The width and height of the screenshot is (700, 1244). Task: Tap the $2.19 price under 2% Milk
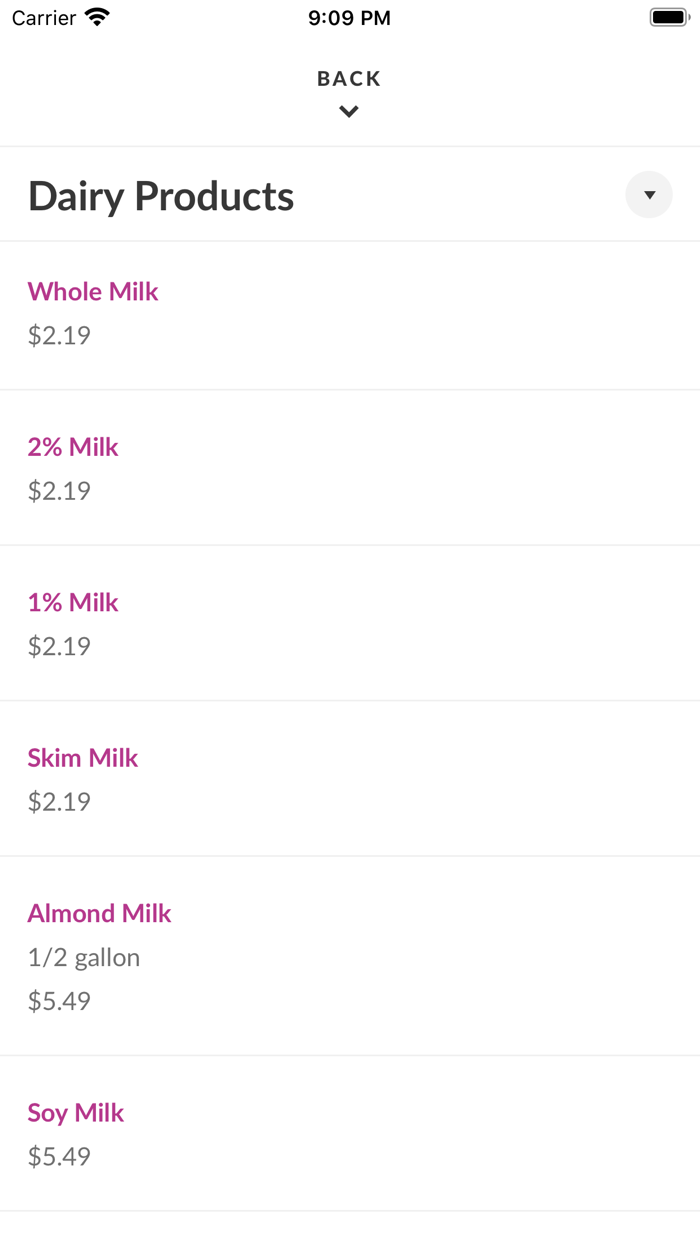(59, 491)
